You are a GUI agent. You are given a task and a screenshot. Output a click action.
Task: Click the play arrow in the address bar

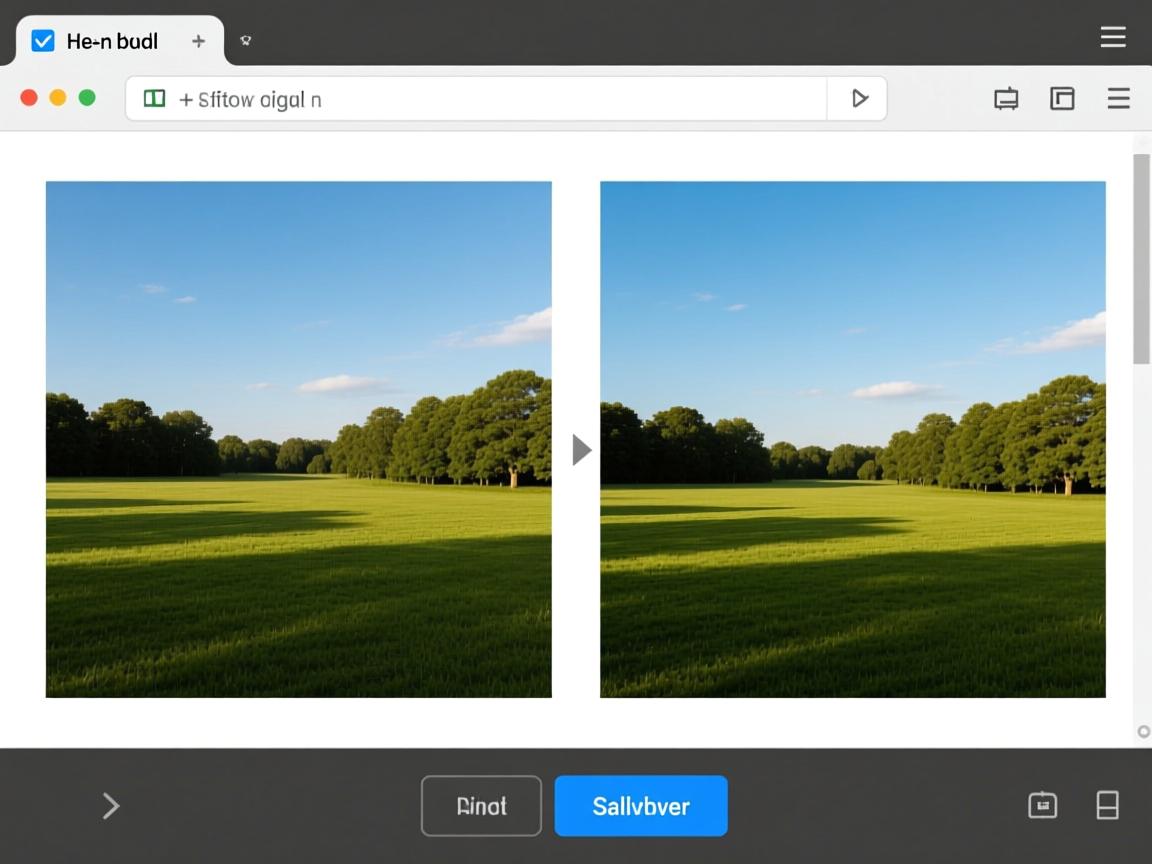tap(858, 98)
